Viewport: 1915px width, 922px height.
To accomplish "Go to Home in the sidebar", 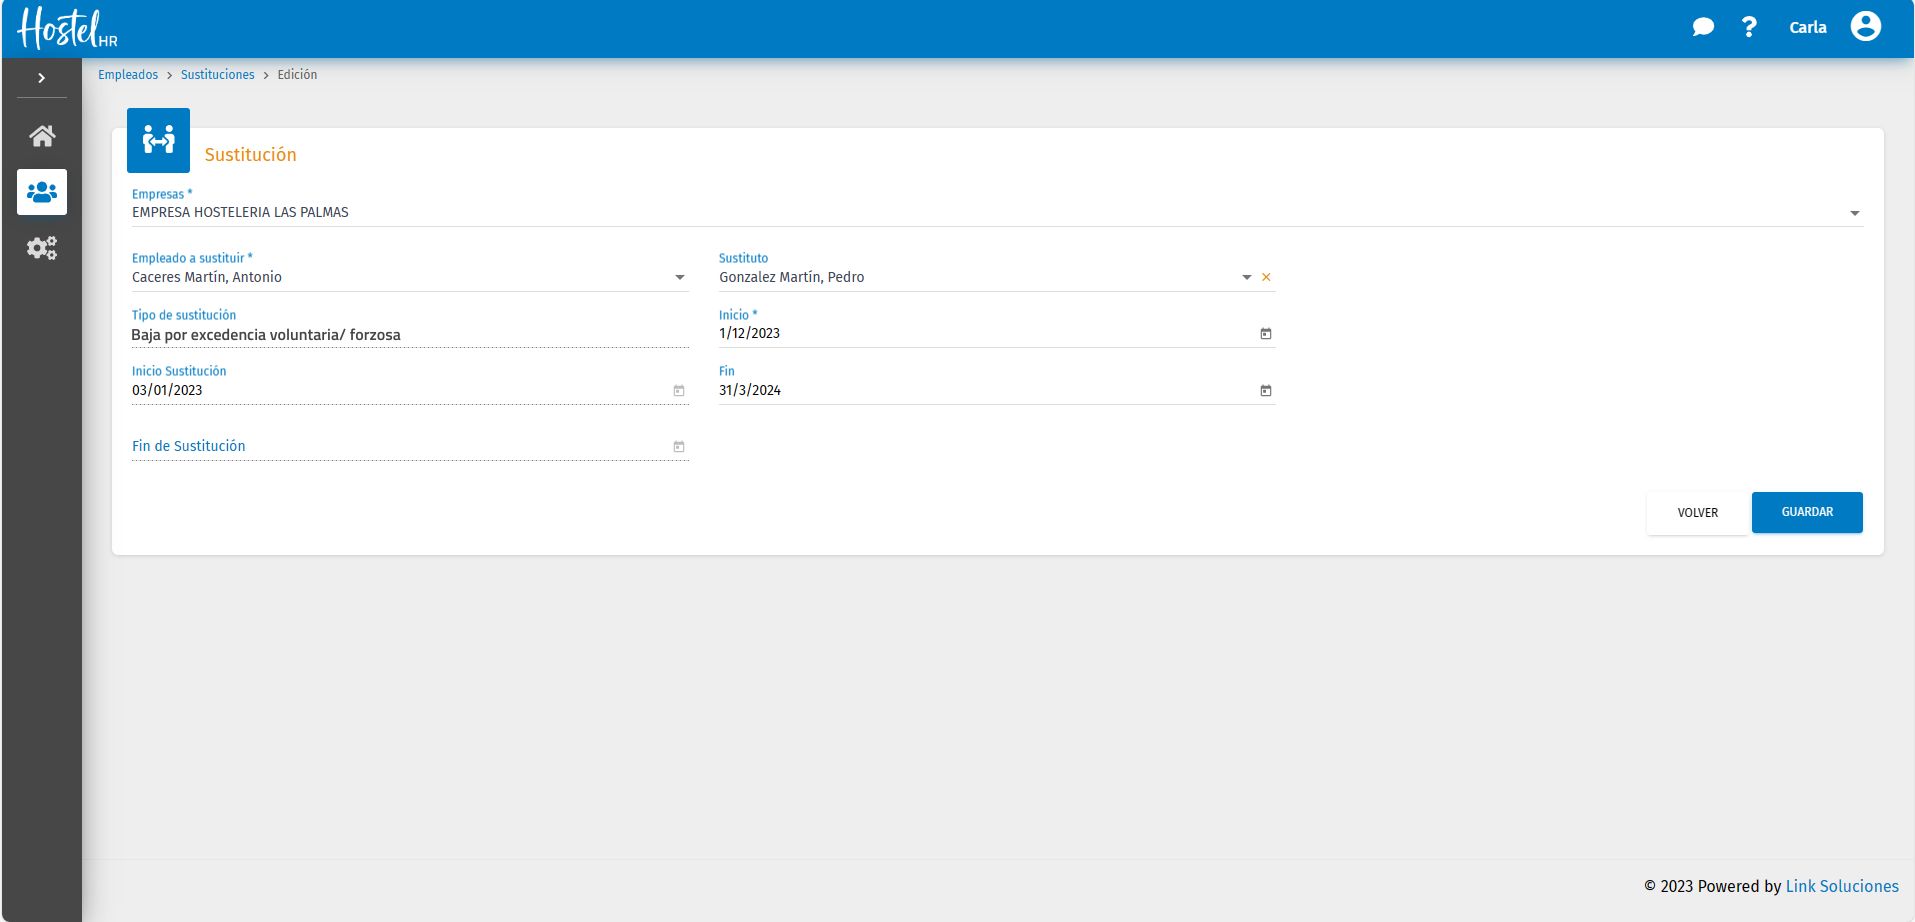I will click(42, 136).
